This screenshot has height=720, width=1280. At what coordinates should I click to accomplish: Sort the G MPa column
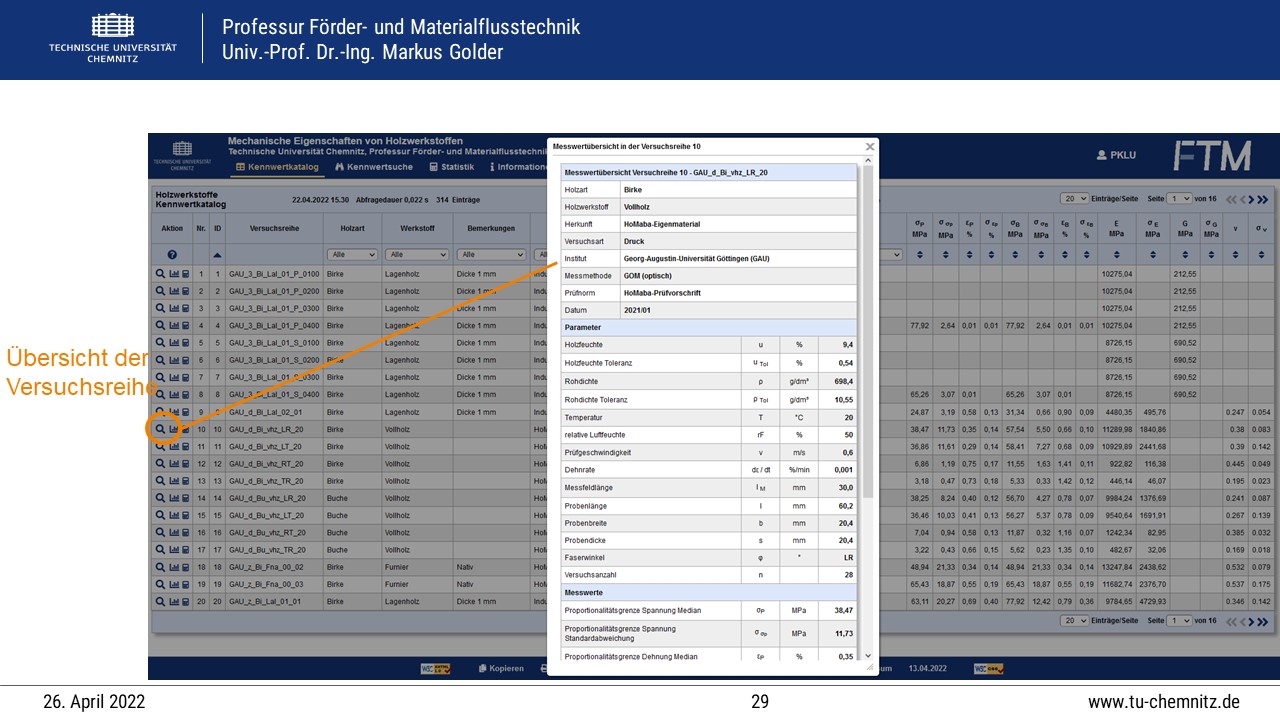pyautogui.click(x=1185, y=255)
